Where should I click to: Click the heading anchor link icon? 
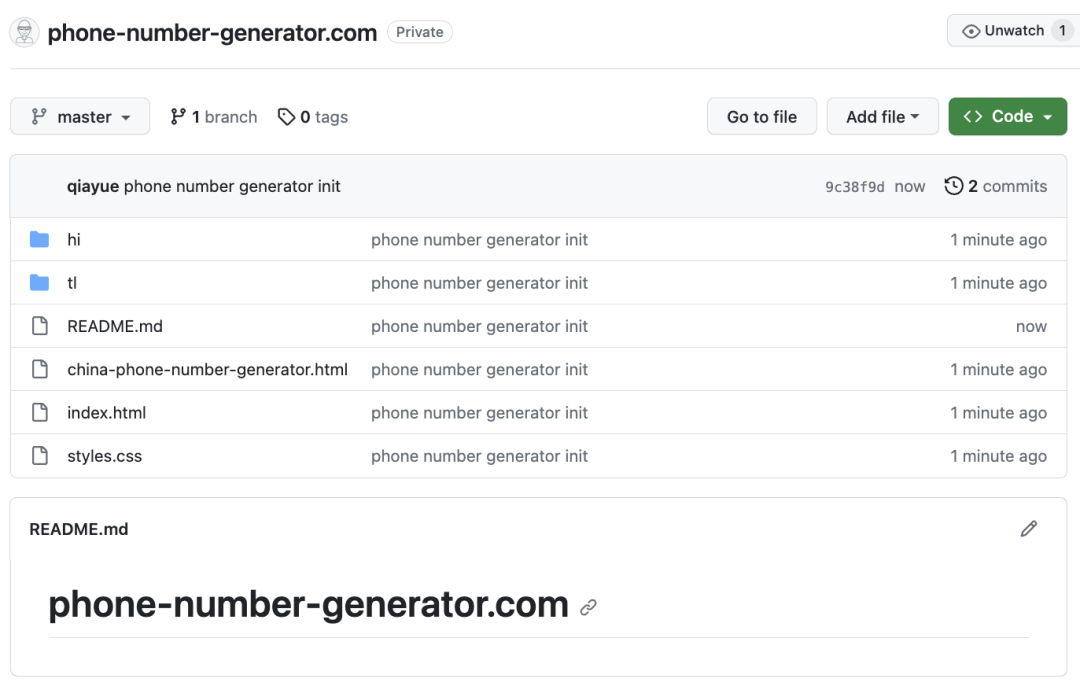pyautogui.click(x=589, y=607)
